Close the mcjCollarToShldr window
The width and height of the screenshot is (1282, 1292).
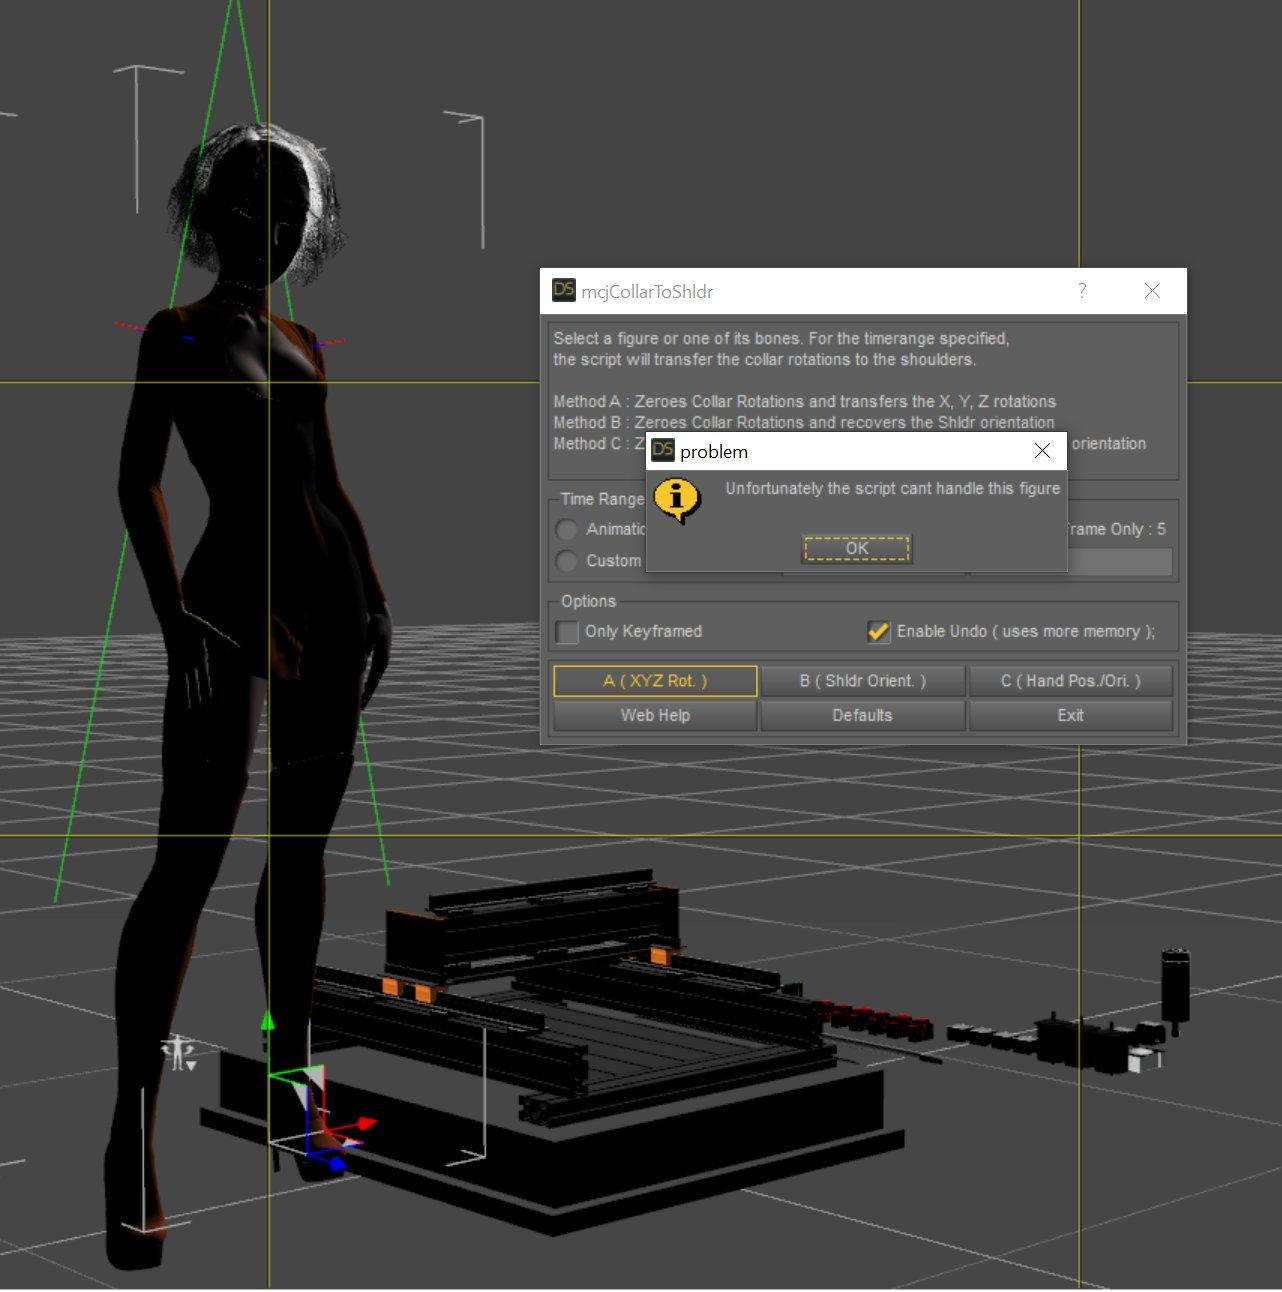click(x=1152, y=291)
